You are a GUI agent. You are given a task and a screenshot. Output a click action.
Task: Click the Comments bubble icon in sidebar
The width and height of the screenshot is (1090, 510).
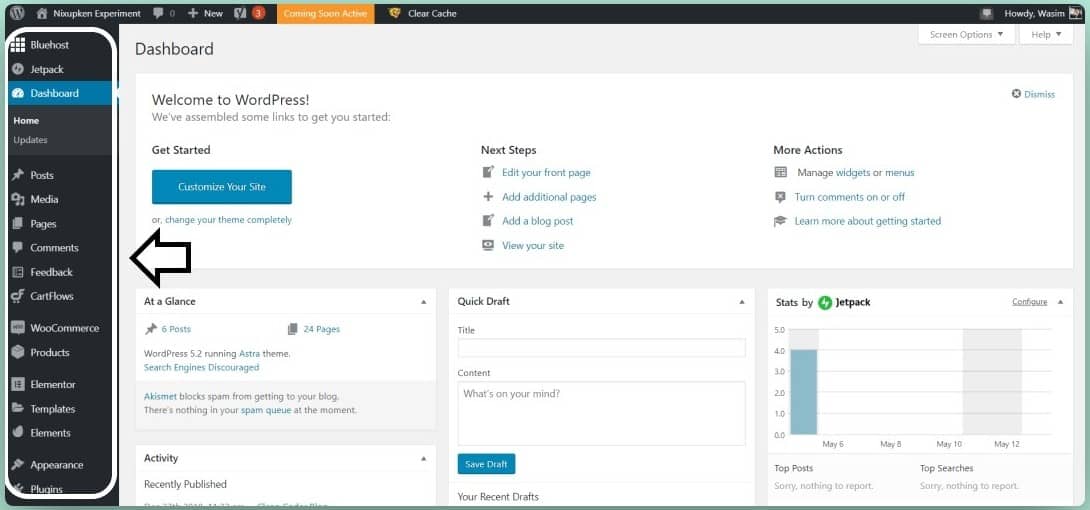[x=18, y=248]
